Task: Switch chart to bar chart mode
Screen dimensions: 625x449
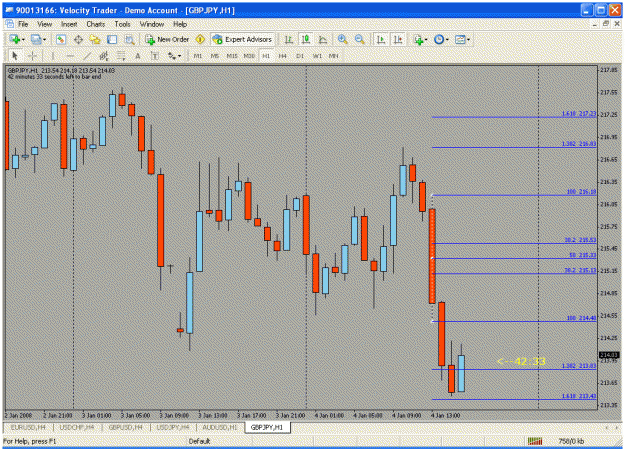Action: (x=289, y=39)
